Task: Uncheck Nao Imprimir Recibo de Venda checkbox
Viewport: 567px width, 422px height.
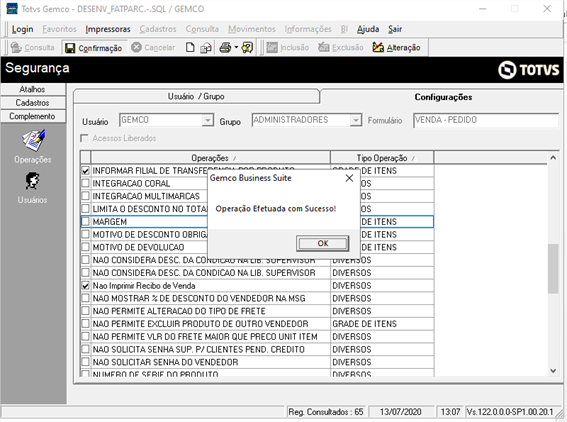Action: [85, 285]
